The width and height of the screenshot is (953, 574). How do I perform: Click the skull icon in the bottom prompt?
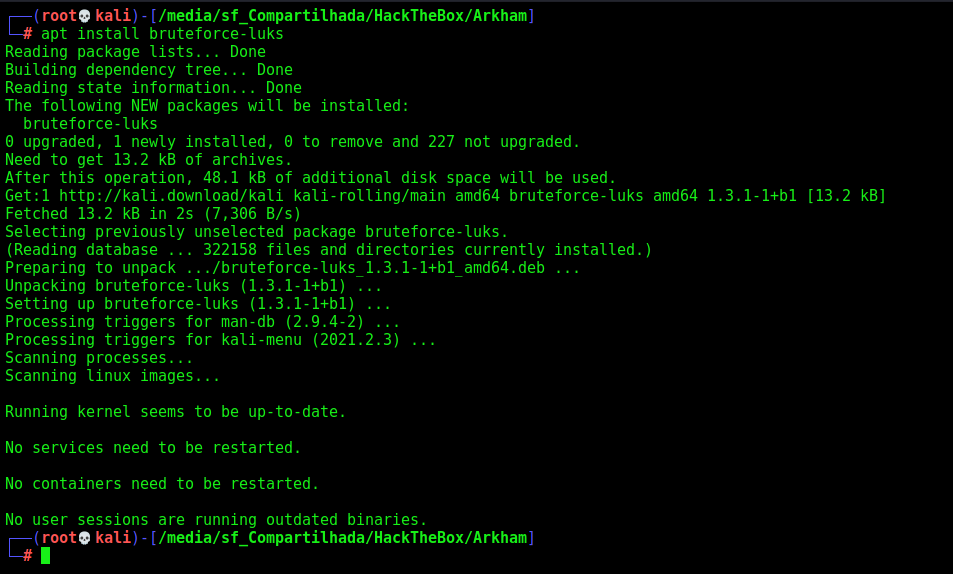pos(85,538)
